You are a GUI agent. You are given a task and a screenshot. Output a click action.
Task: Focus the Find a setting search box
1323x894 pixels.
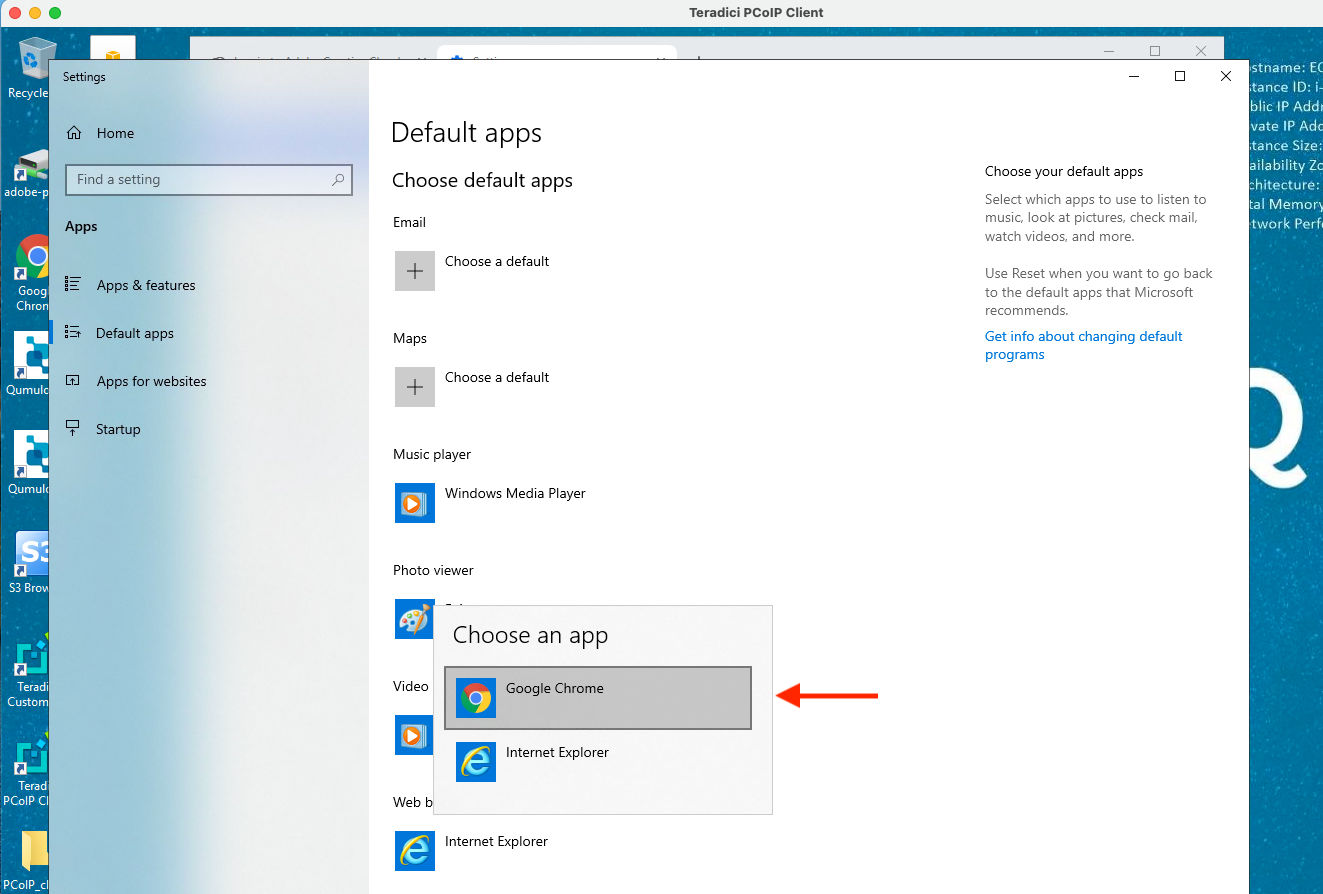click(208, 180)
